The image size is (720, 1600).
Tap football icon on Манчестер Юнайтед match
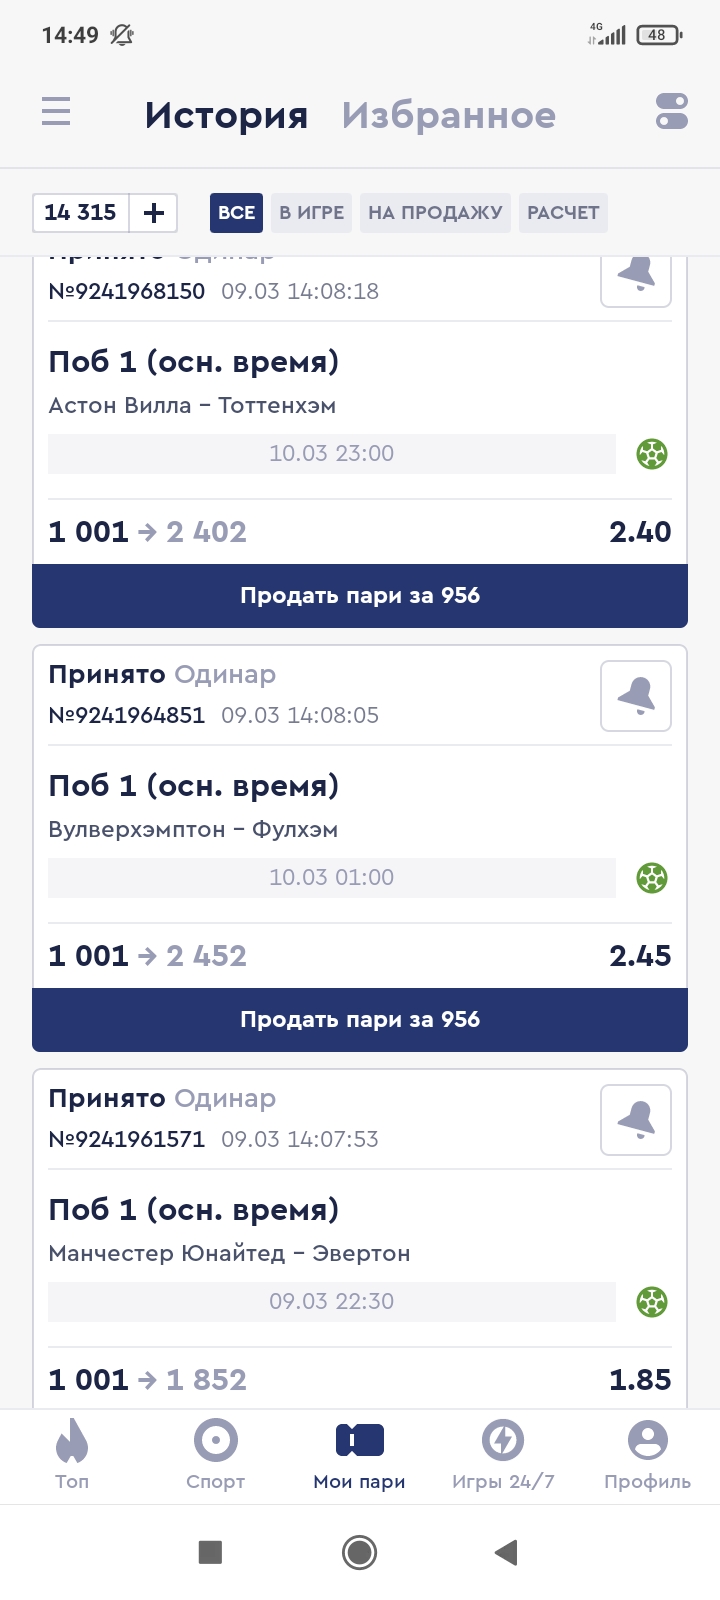click(x=652, y=1302)
